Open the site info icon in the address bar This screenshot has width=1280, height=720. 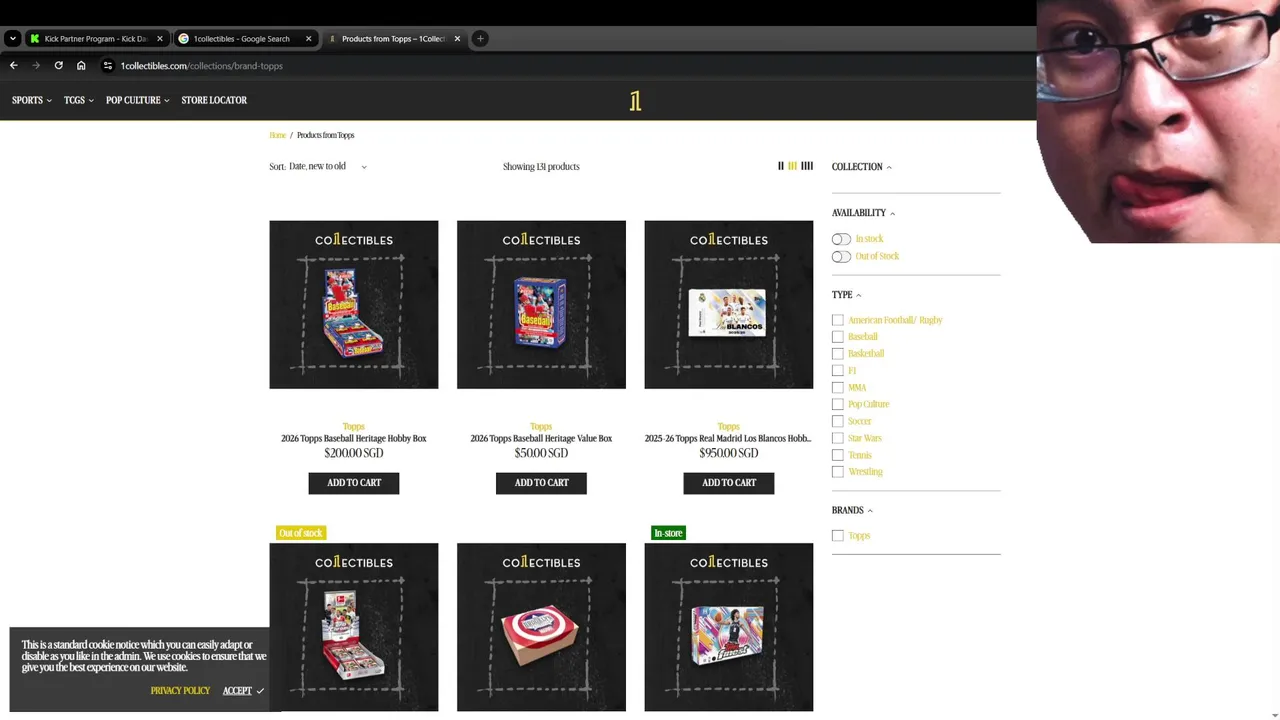pyautogui.click(x=108, y=66)
